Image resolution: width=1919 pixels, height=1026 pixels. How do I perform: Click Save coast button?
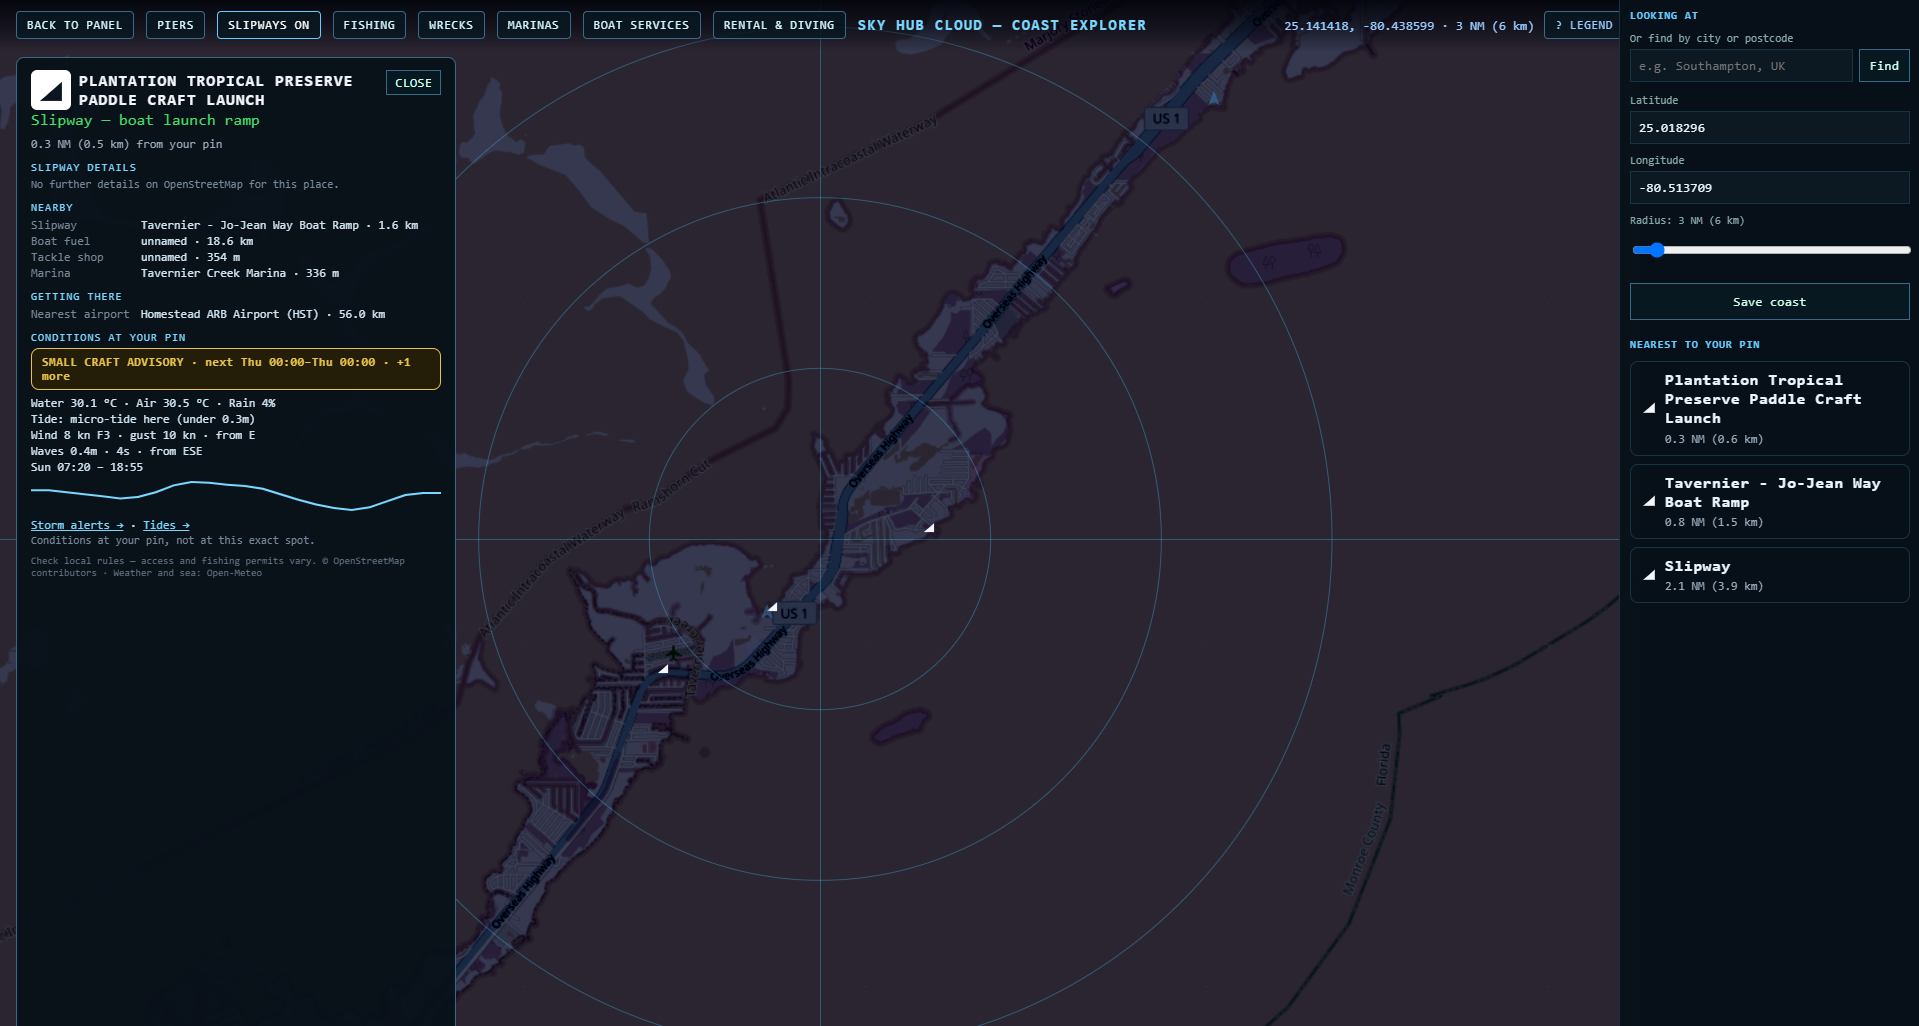(x=1769, y=302)
